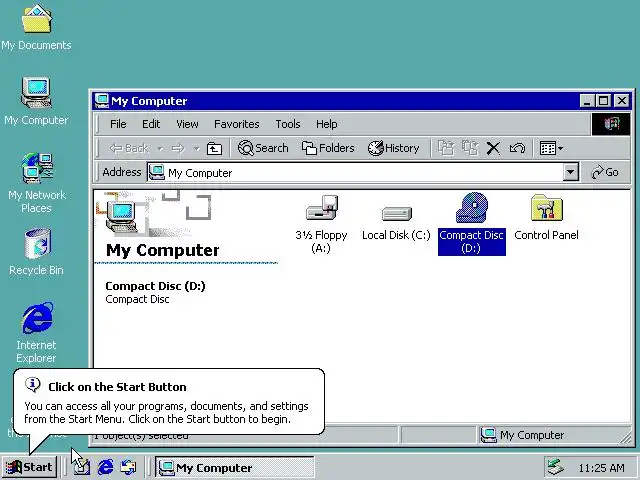Open the Help menu
Screen dimensions: 640x480
(x=327, y=124)
